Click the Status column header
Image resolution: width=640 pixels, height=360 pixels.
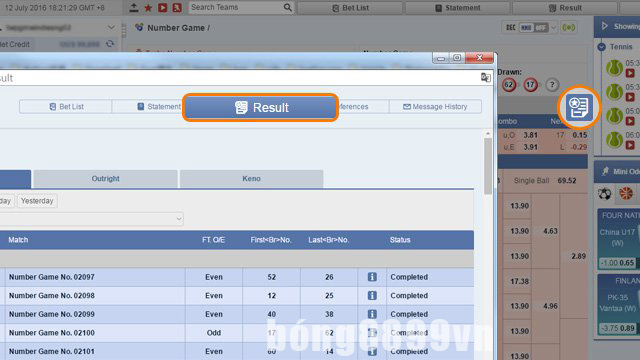tap(400, 240)
